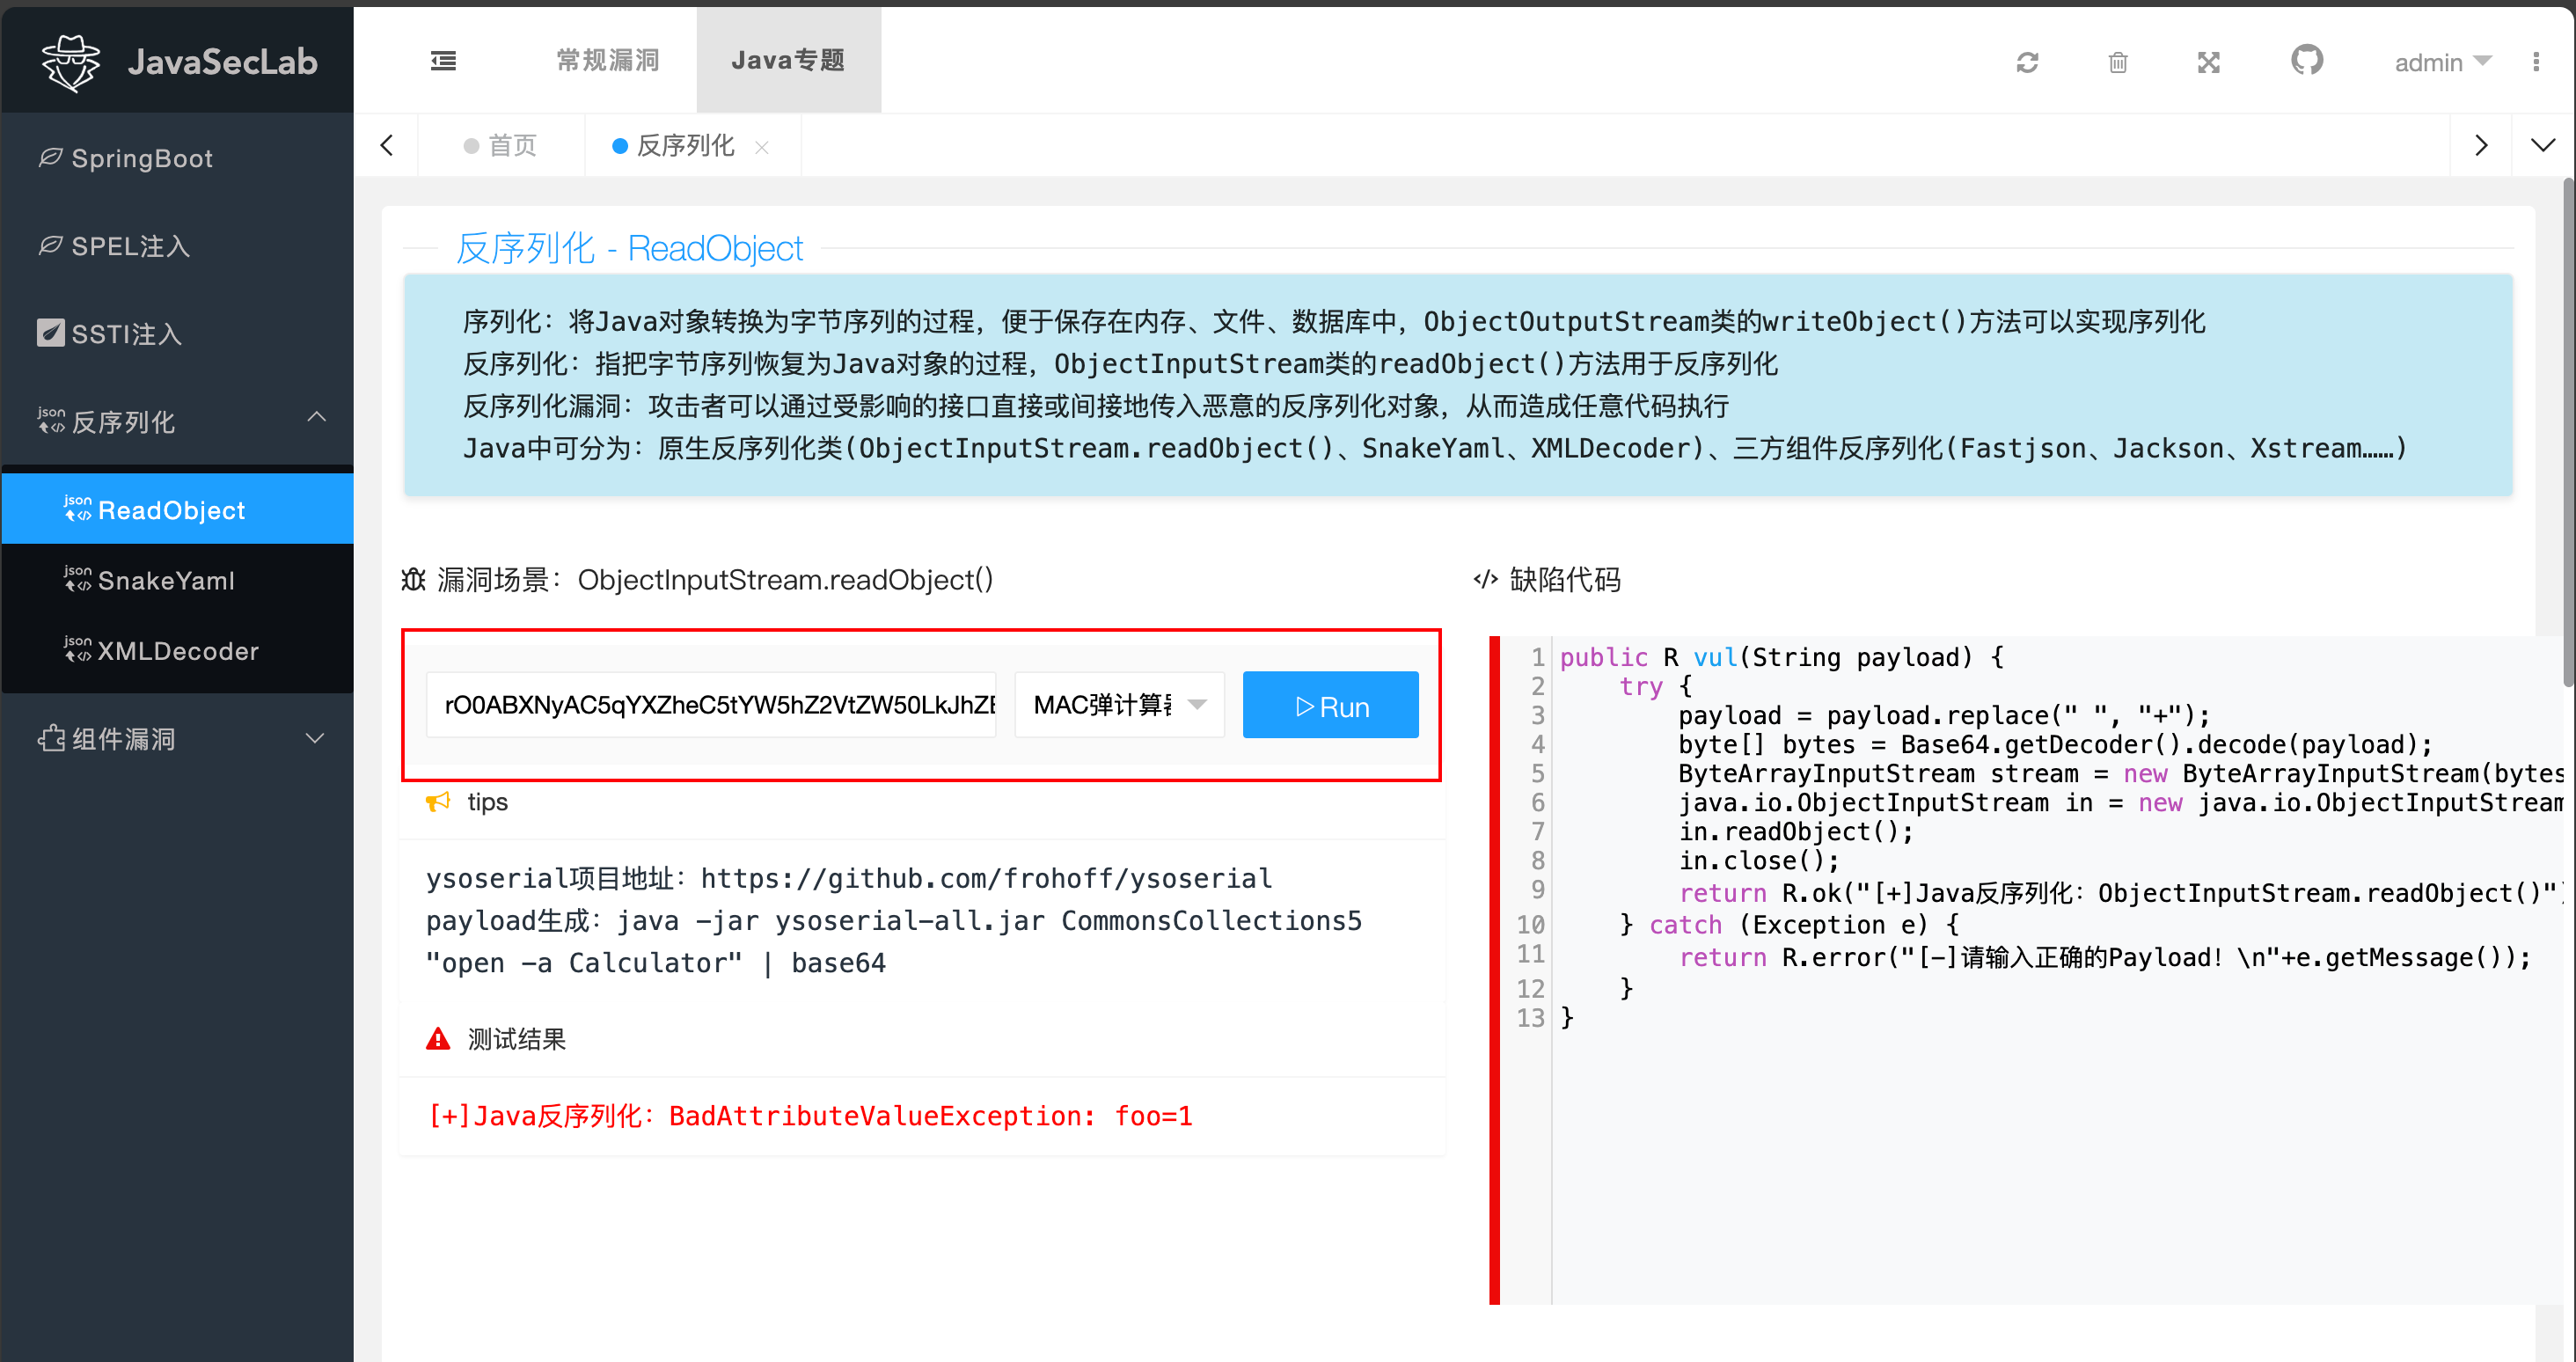Click the base64 payload input field
The height and width of the screenshot is (1362, 2576).
point(711,705)
